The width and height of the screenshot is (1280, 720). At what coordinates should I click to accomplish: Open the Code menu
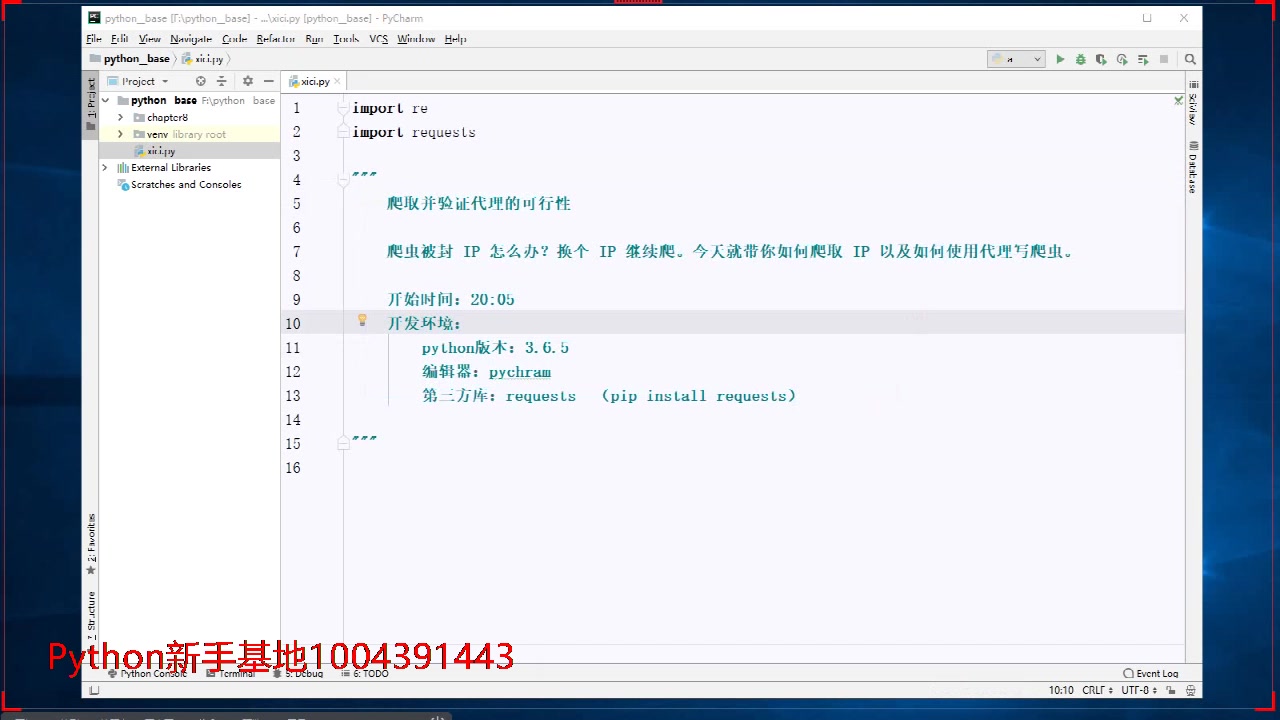(x=234, y=39)
